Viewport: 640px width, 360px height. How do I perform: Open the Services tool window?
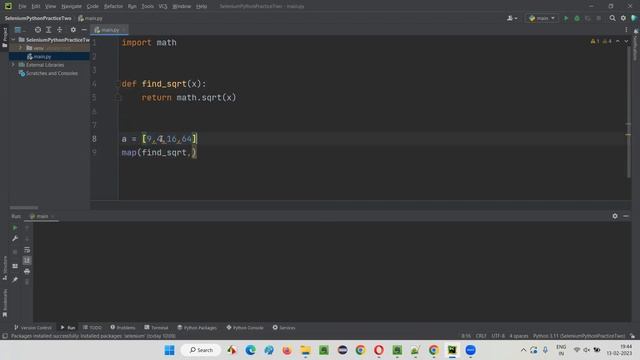(284, 327)
